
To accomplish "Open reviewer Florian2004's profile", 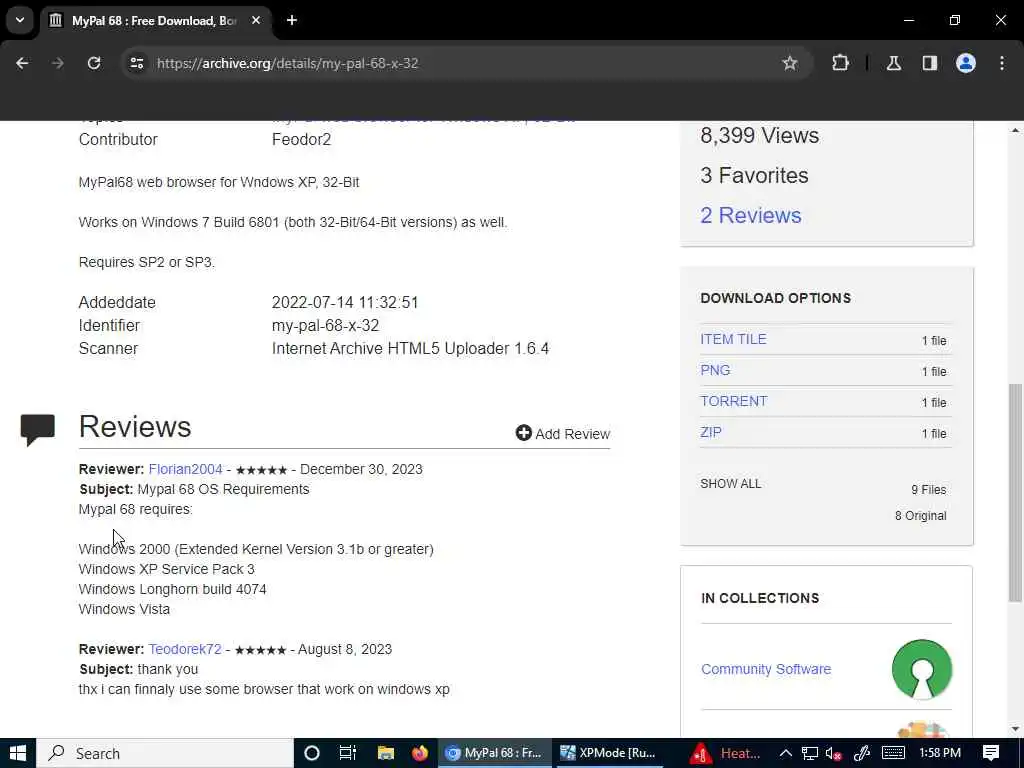I will pos(185,470).
